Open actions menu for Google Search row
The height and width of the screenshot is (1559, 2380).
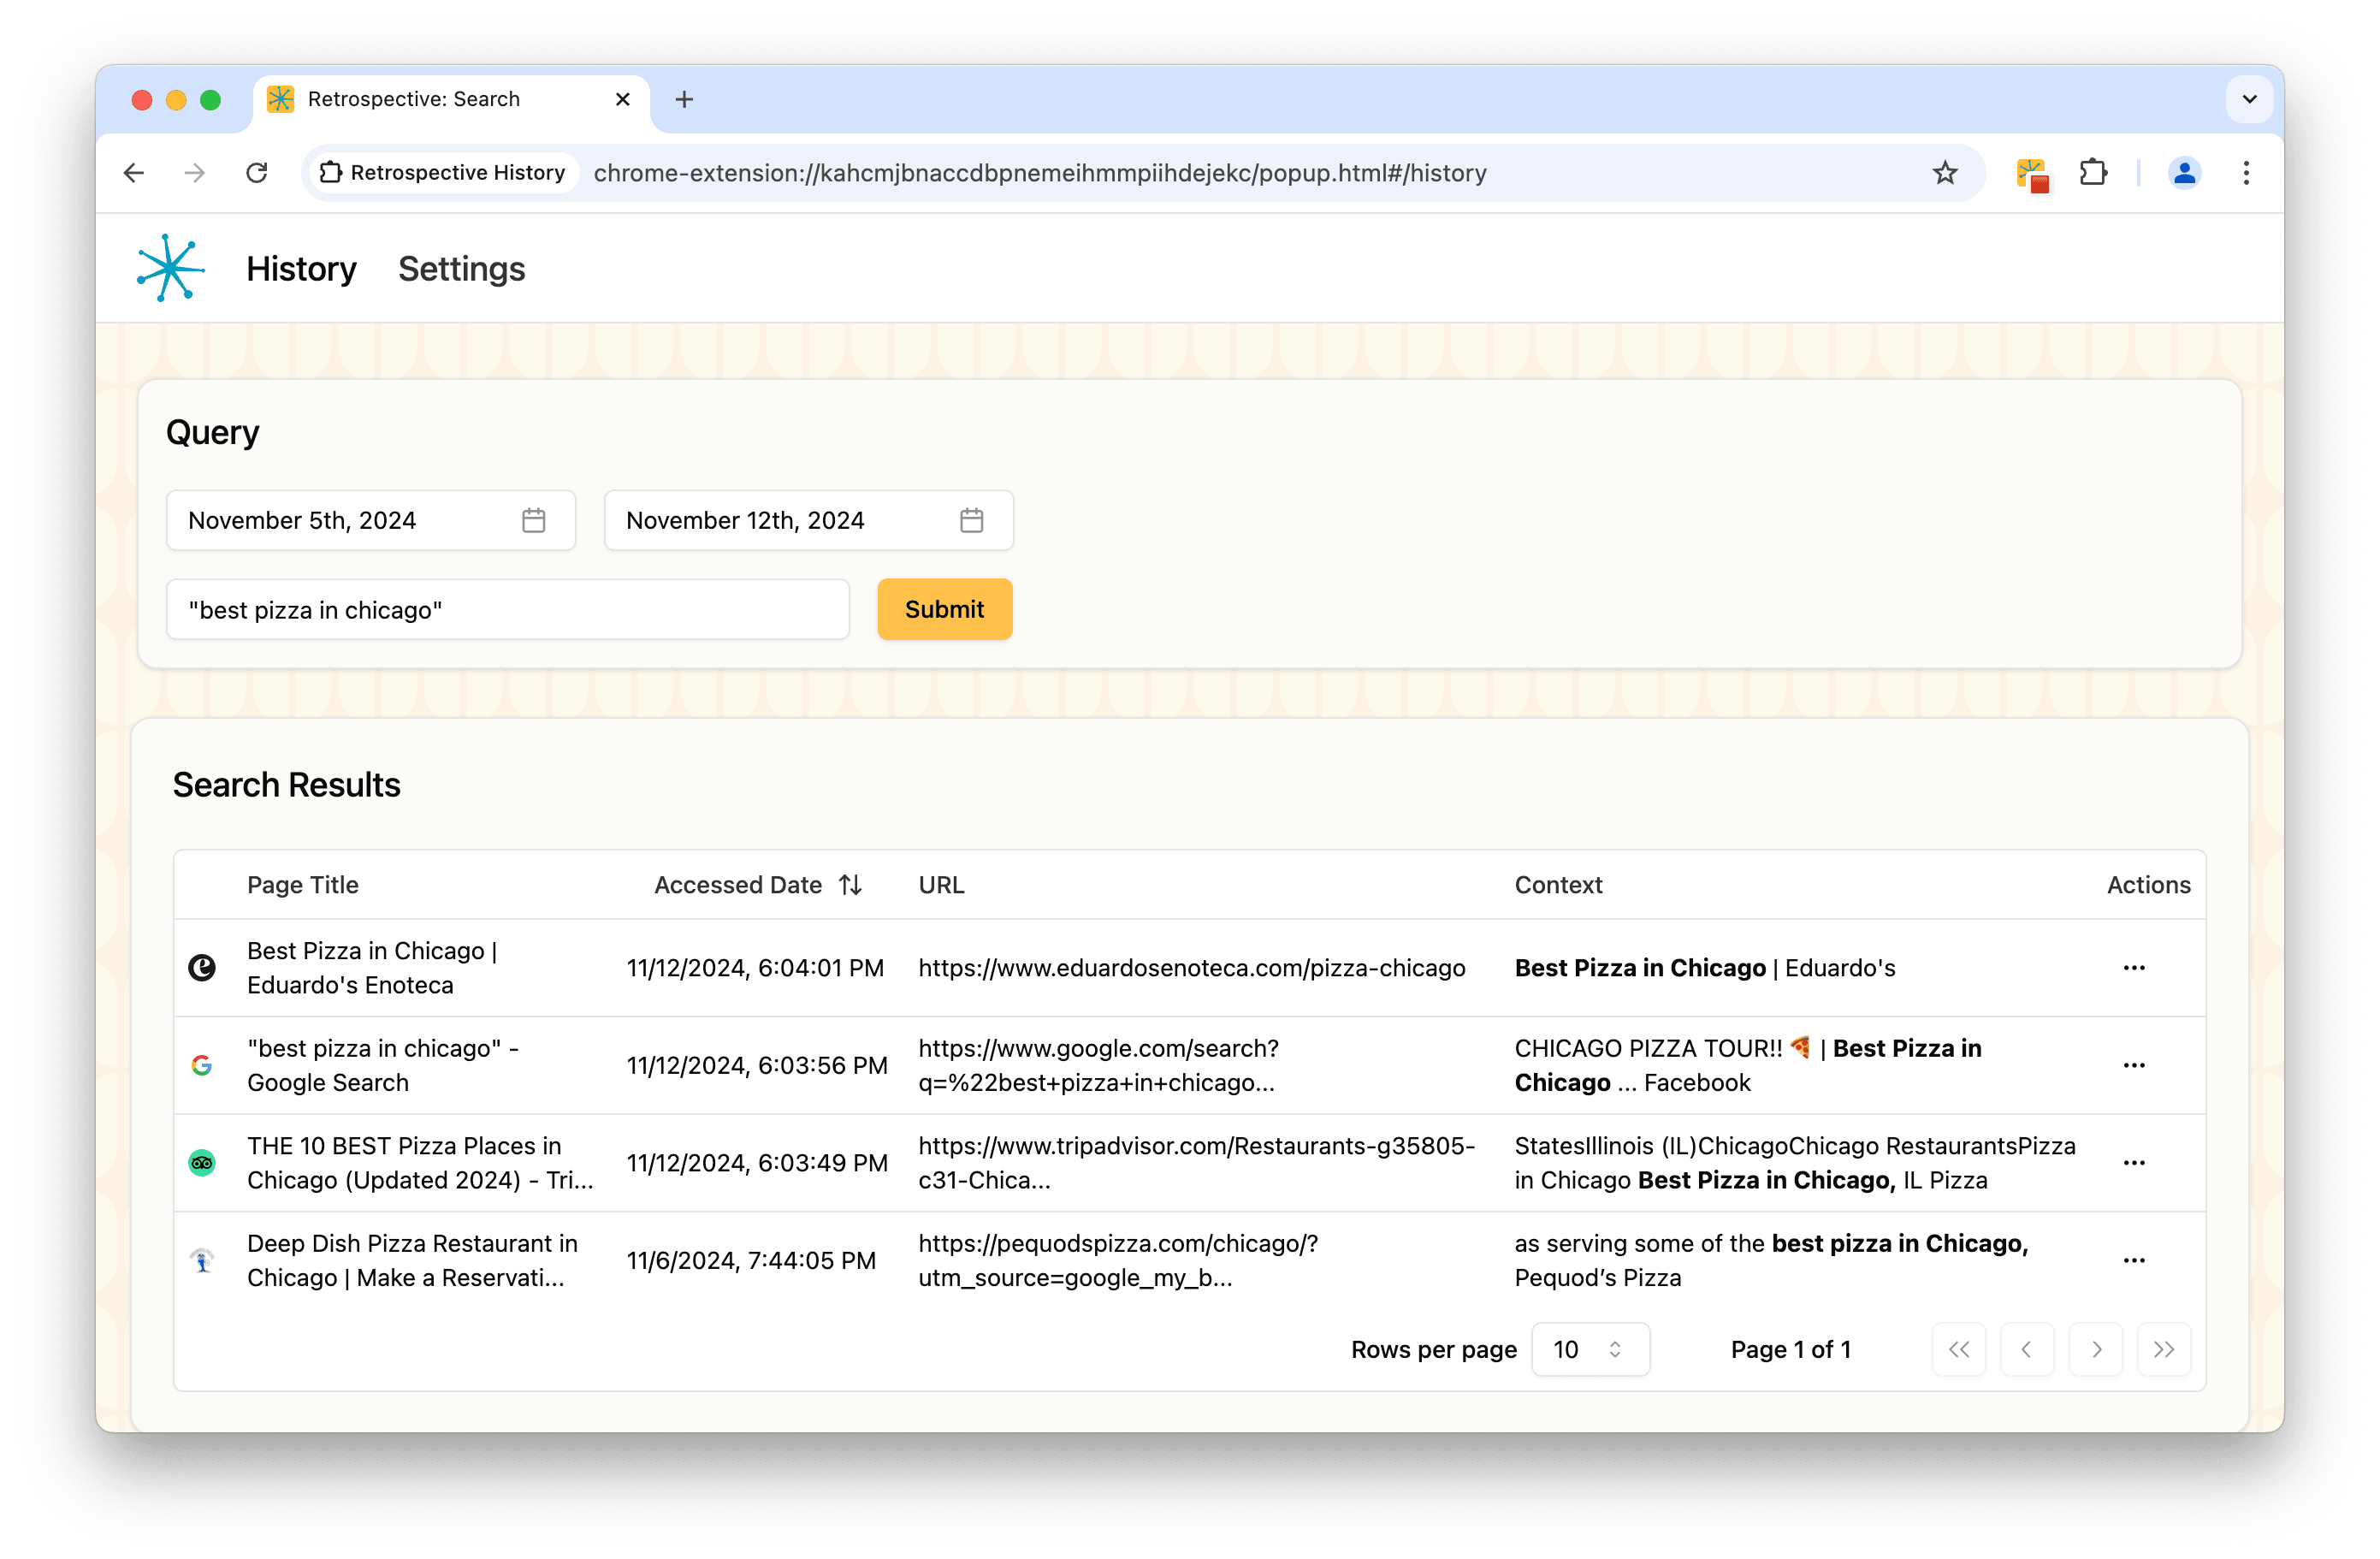(x=2133, y=1066)
